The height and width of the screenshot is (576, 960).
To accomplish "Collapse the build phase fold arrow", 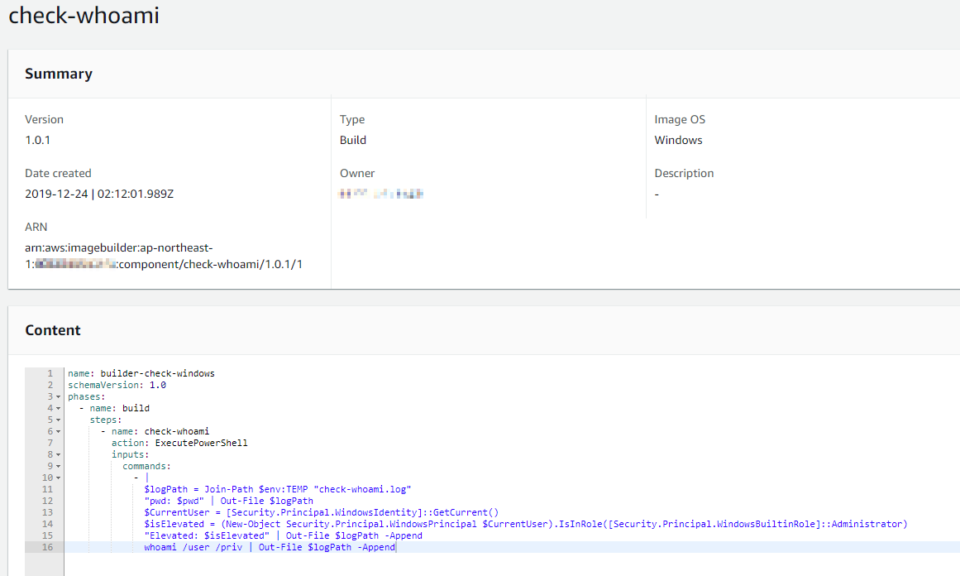I will [x=59, y=408].
